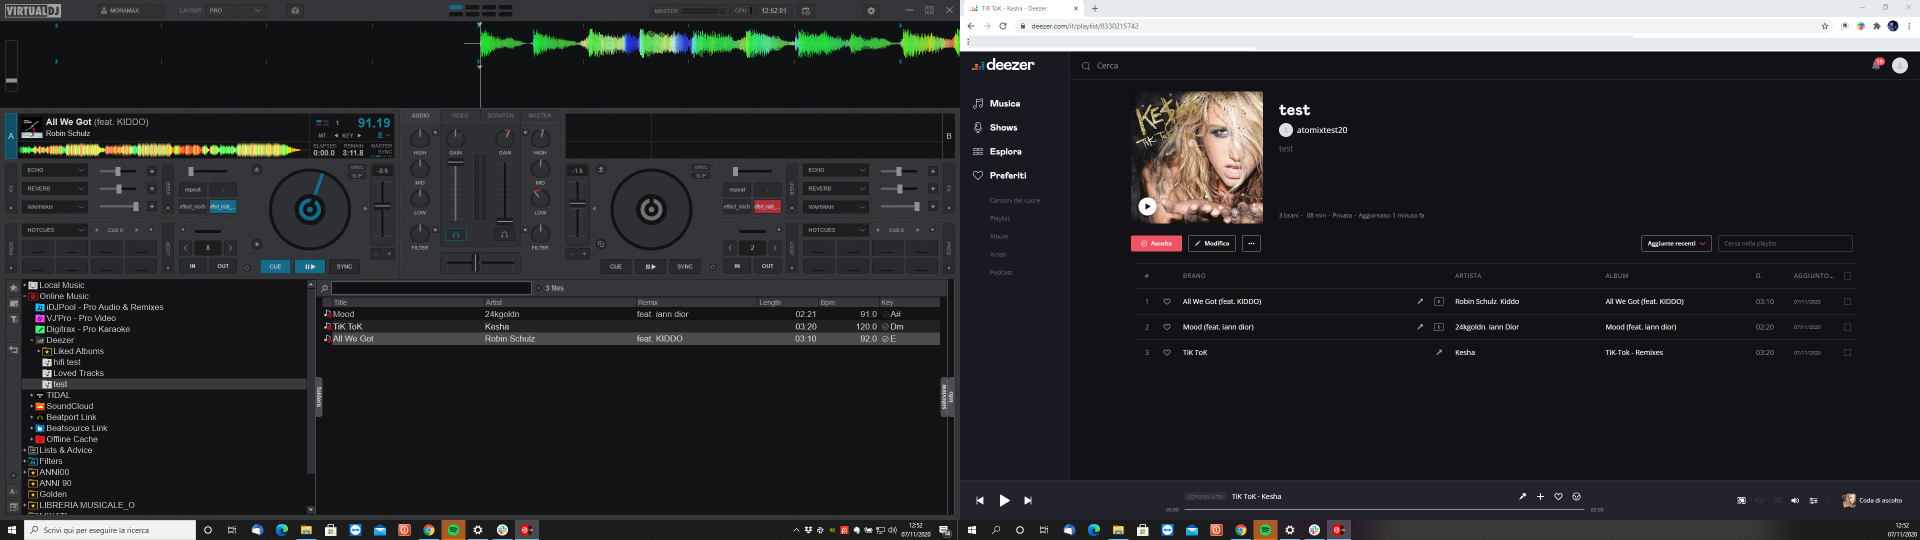The height and width of the screenshot is (540, 1920).
Task: Open Deezer user profile avatar
Action: pos(1900,65)
